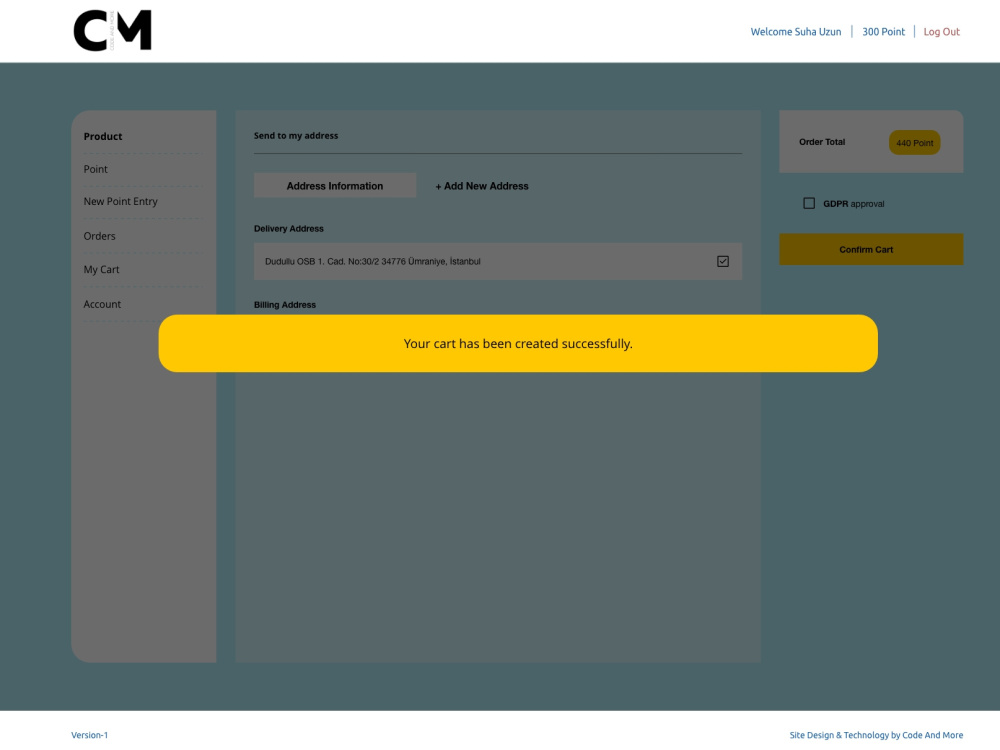The image size is (1000, 750).
Task: Click + Add New Address
Action: [x=482, y=186]
